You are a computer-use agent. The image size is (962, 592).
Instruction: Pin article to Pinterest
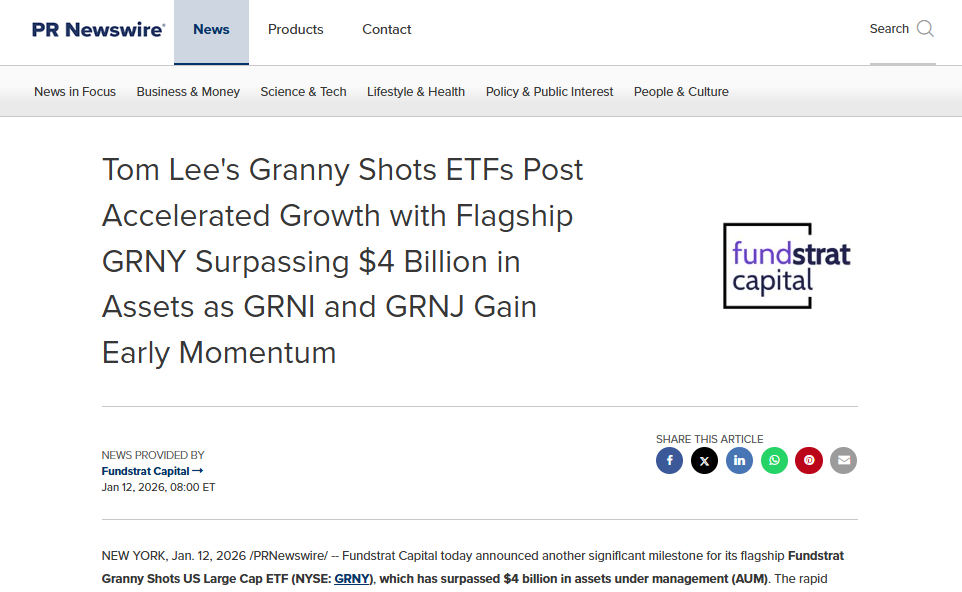809,461
